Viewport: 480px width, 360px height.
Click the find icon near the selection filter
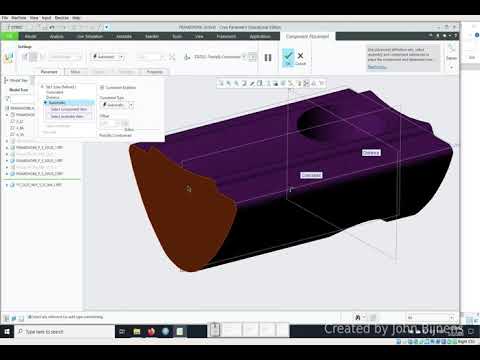coord(358,317)
